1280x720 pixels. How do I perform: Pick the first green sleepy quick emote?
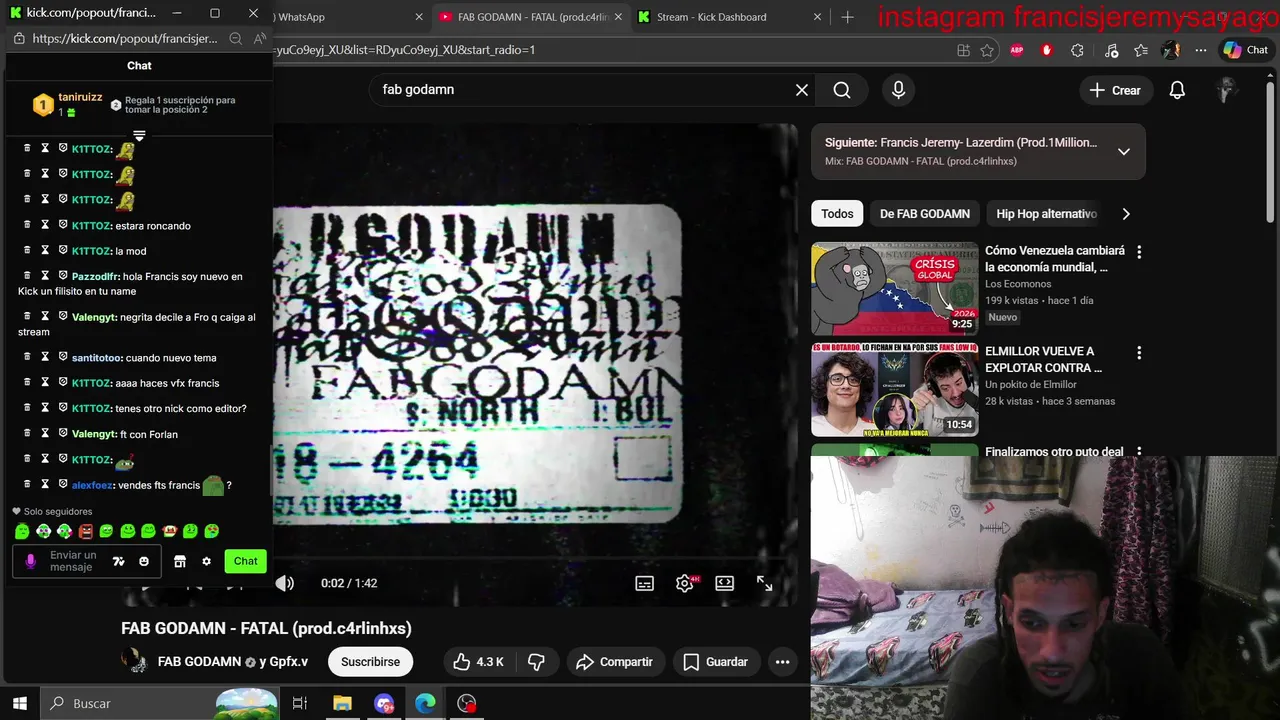[x=22, y=531]
